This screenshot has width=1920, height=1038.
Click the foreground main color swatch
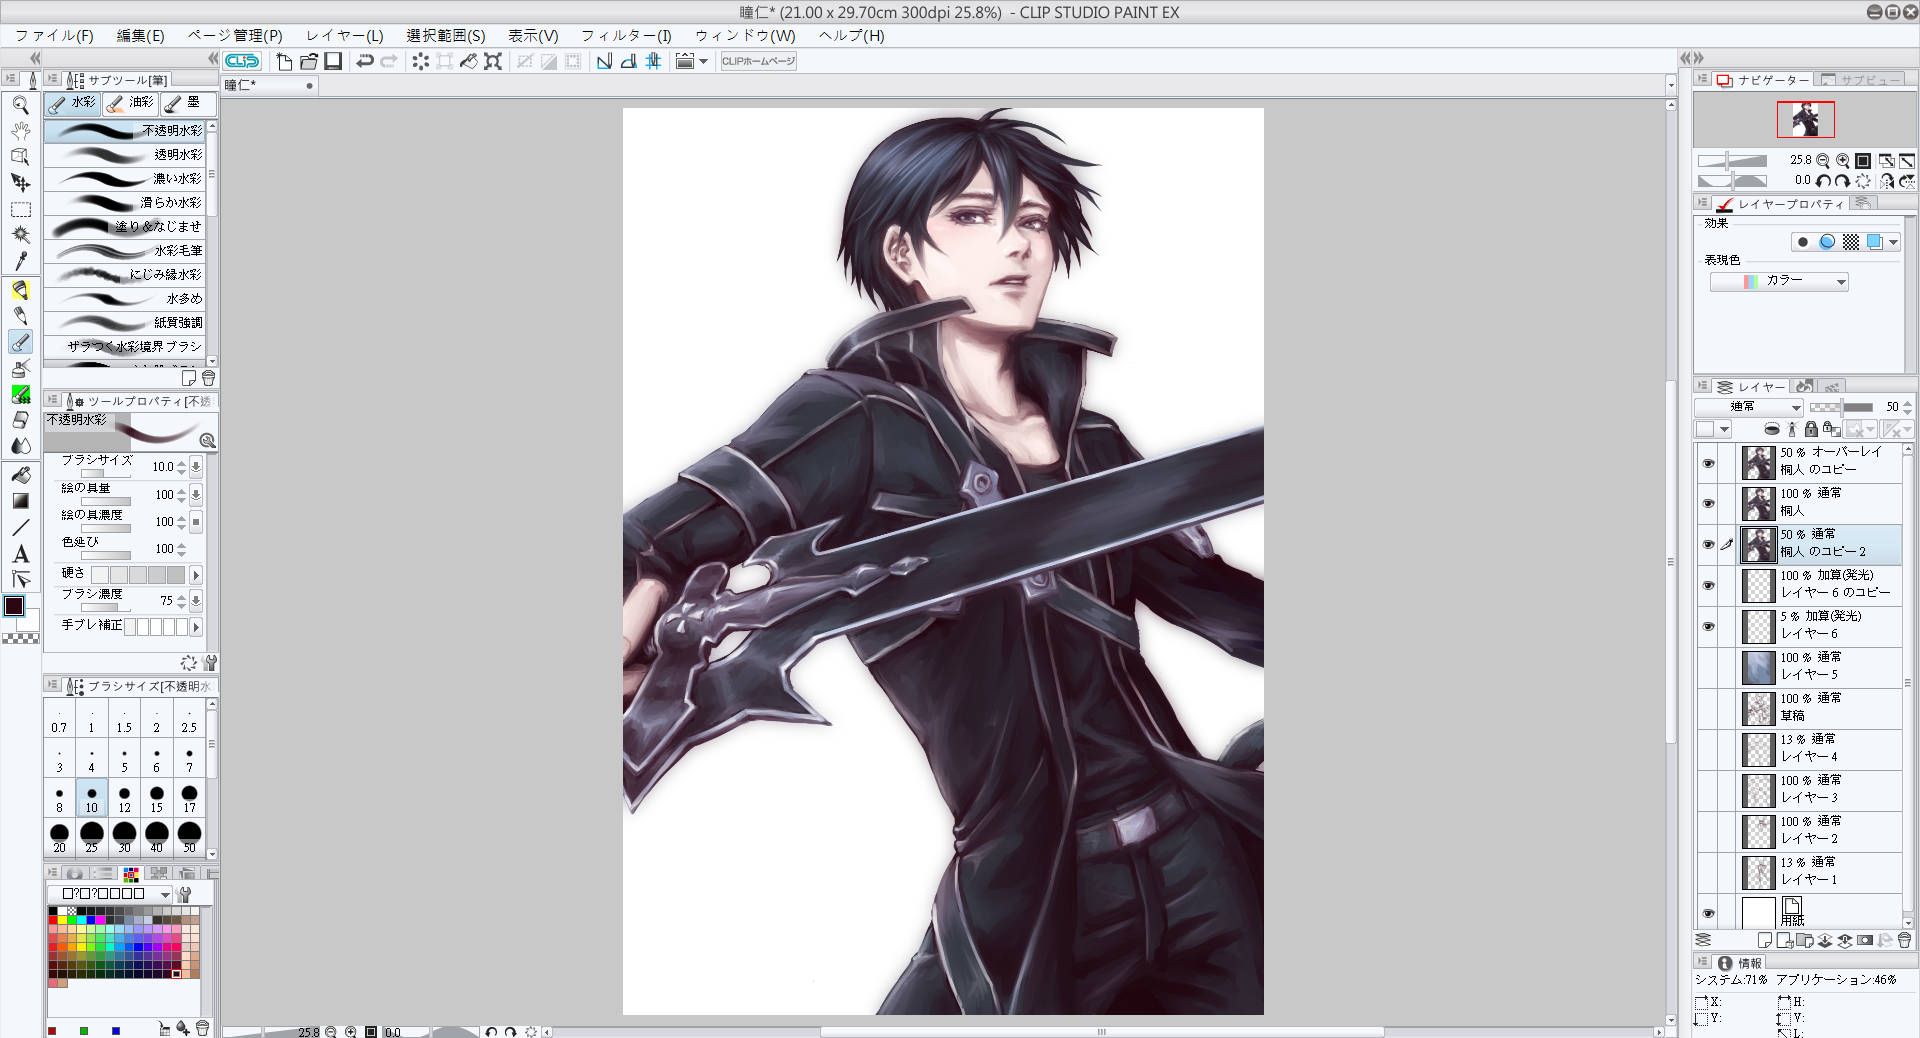tap(14, 606)
